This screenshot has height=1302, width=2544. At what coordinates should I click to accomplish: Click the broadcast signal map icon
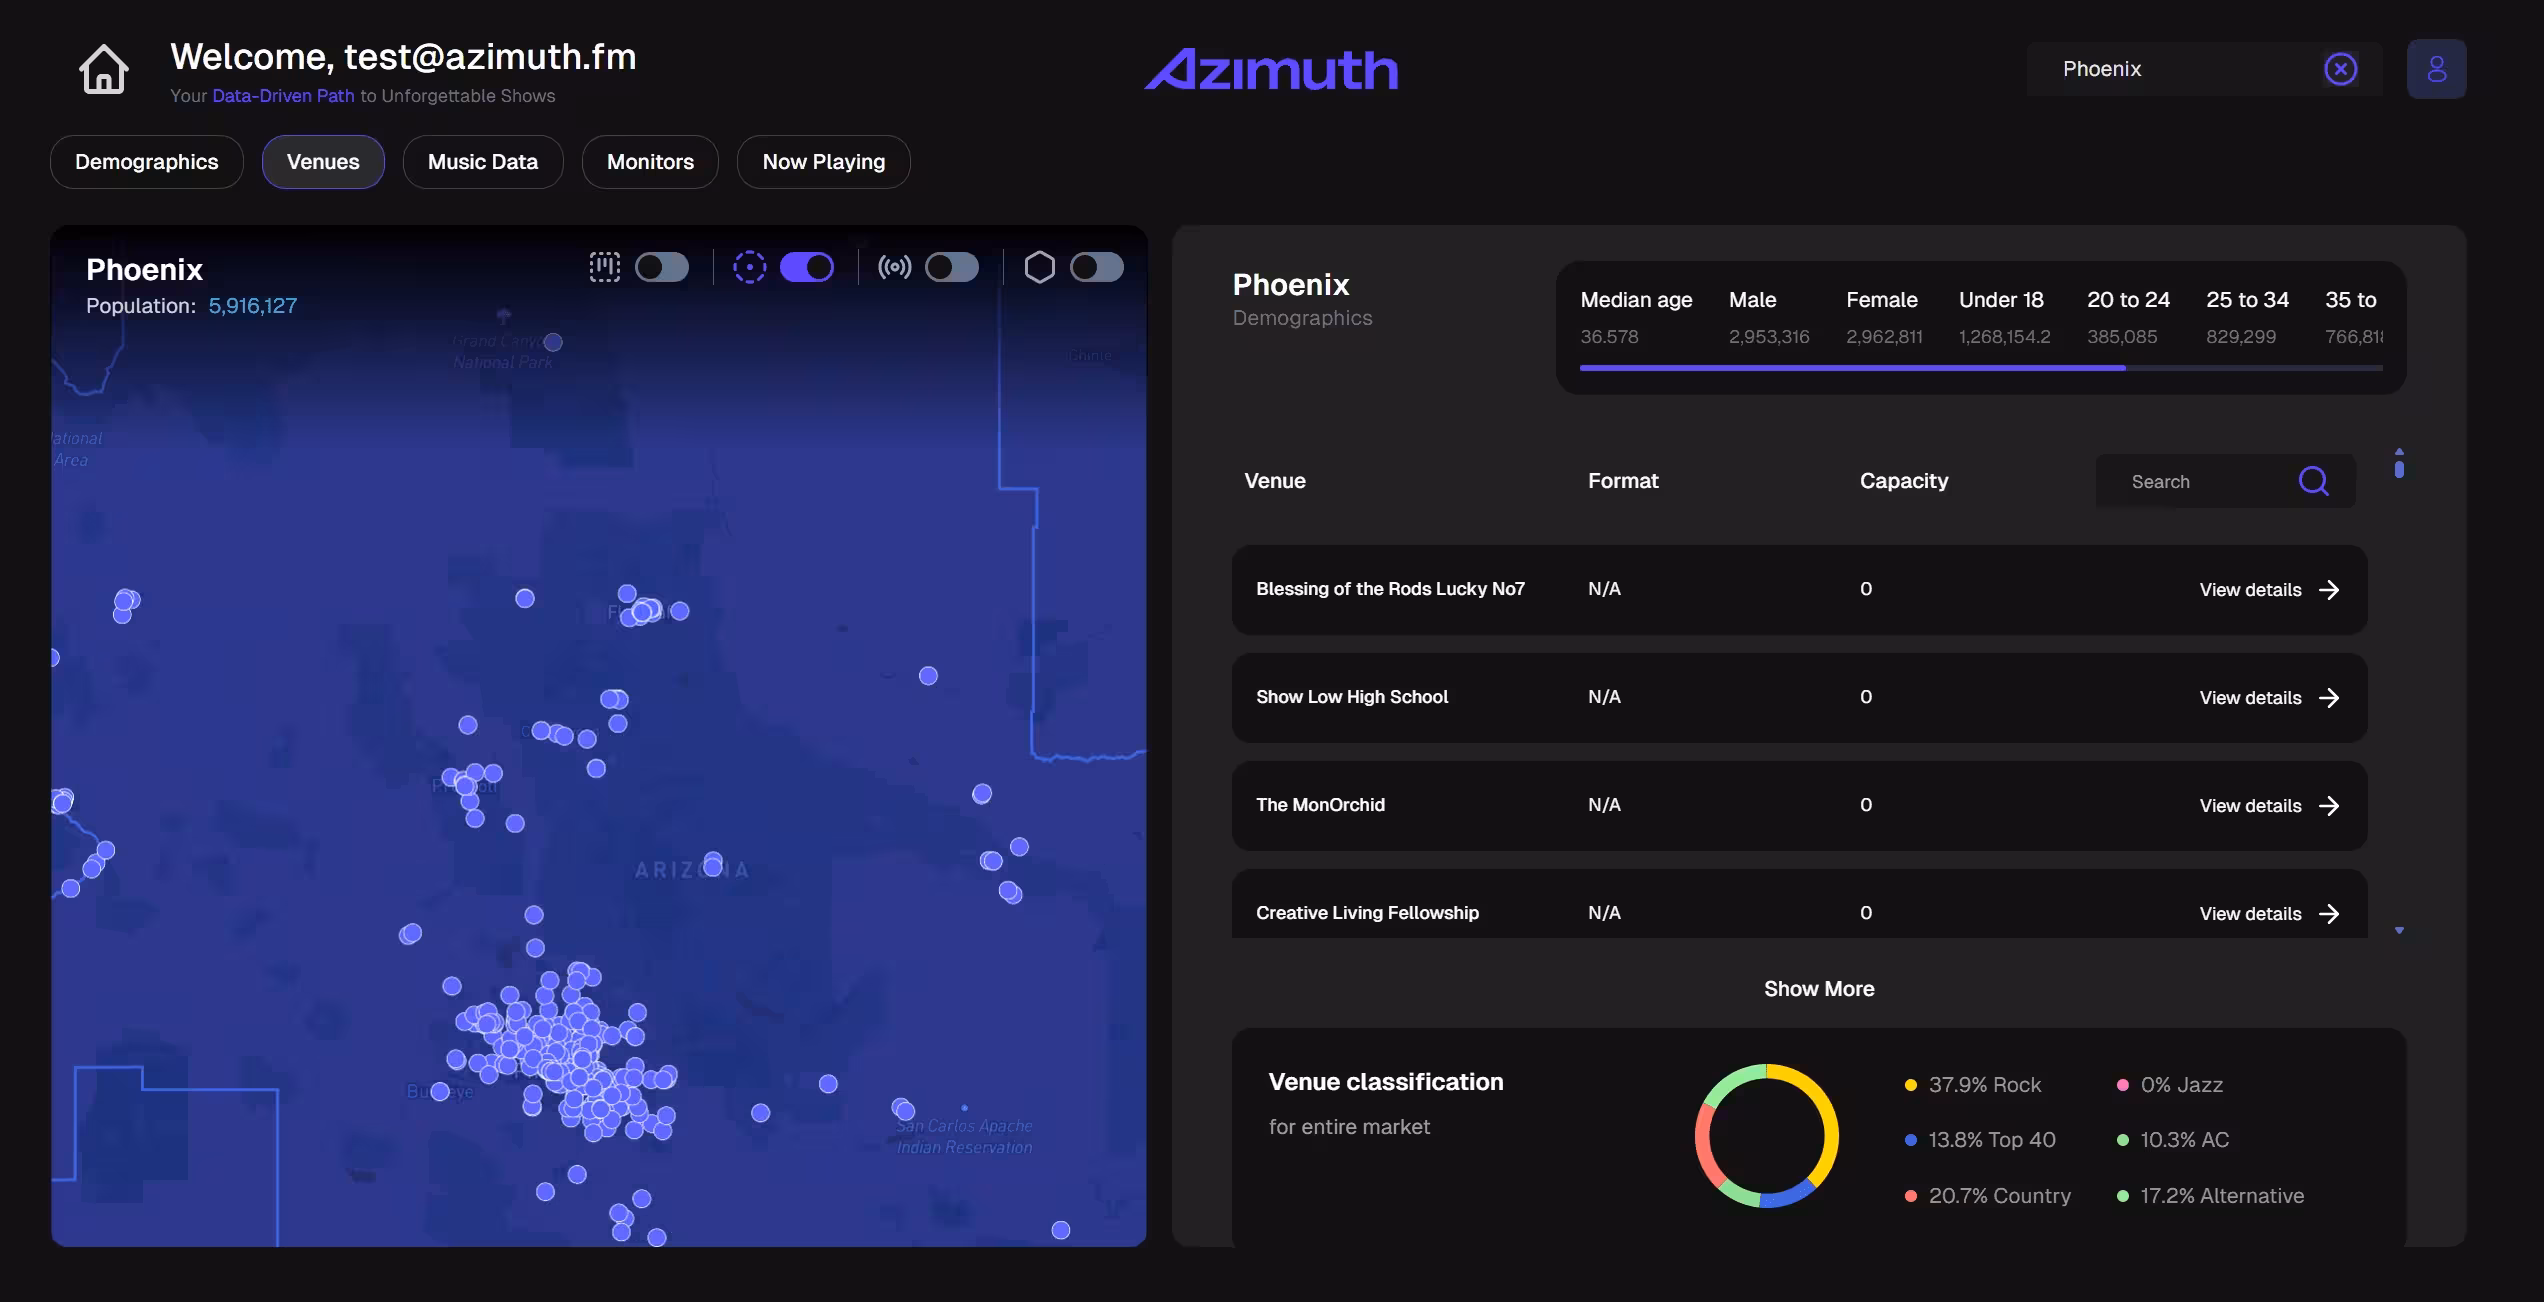[x=894, y=267]
